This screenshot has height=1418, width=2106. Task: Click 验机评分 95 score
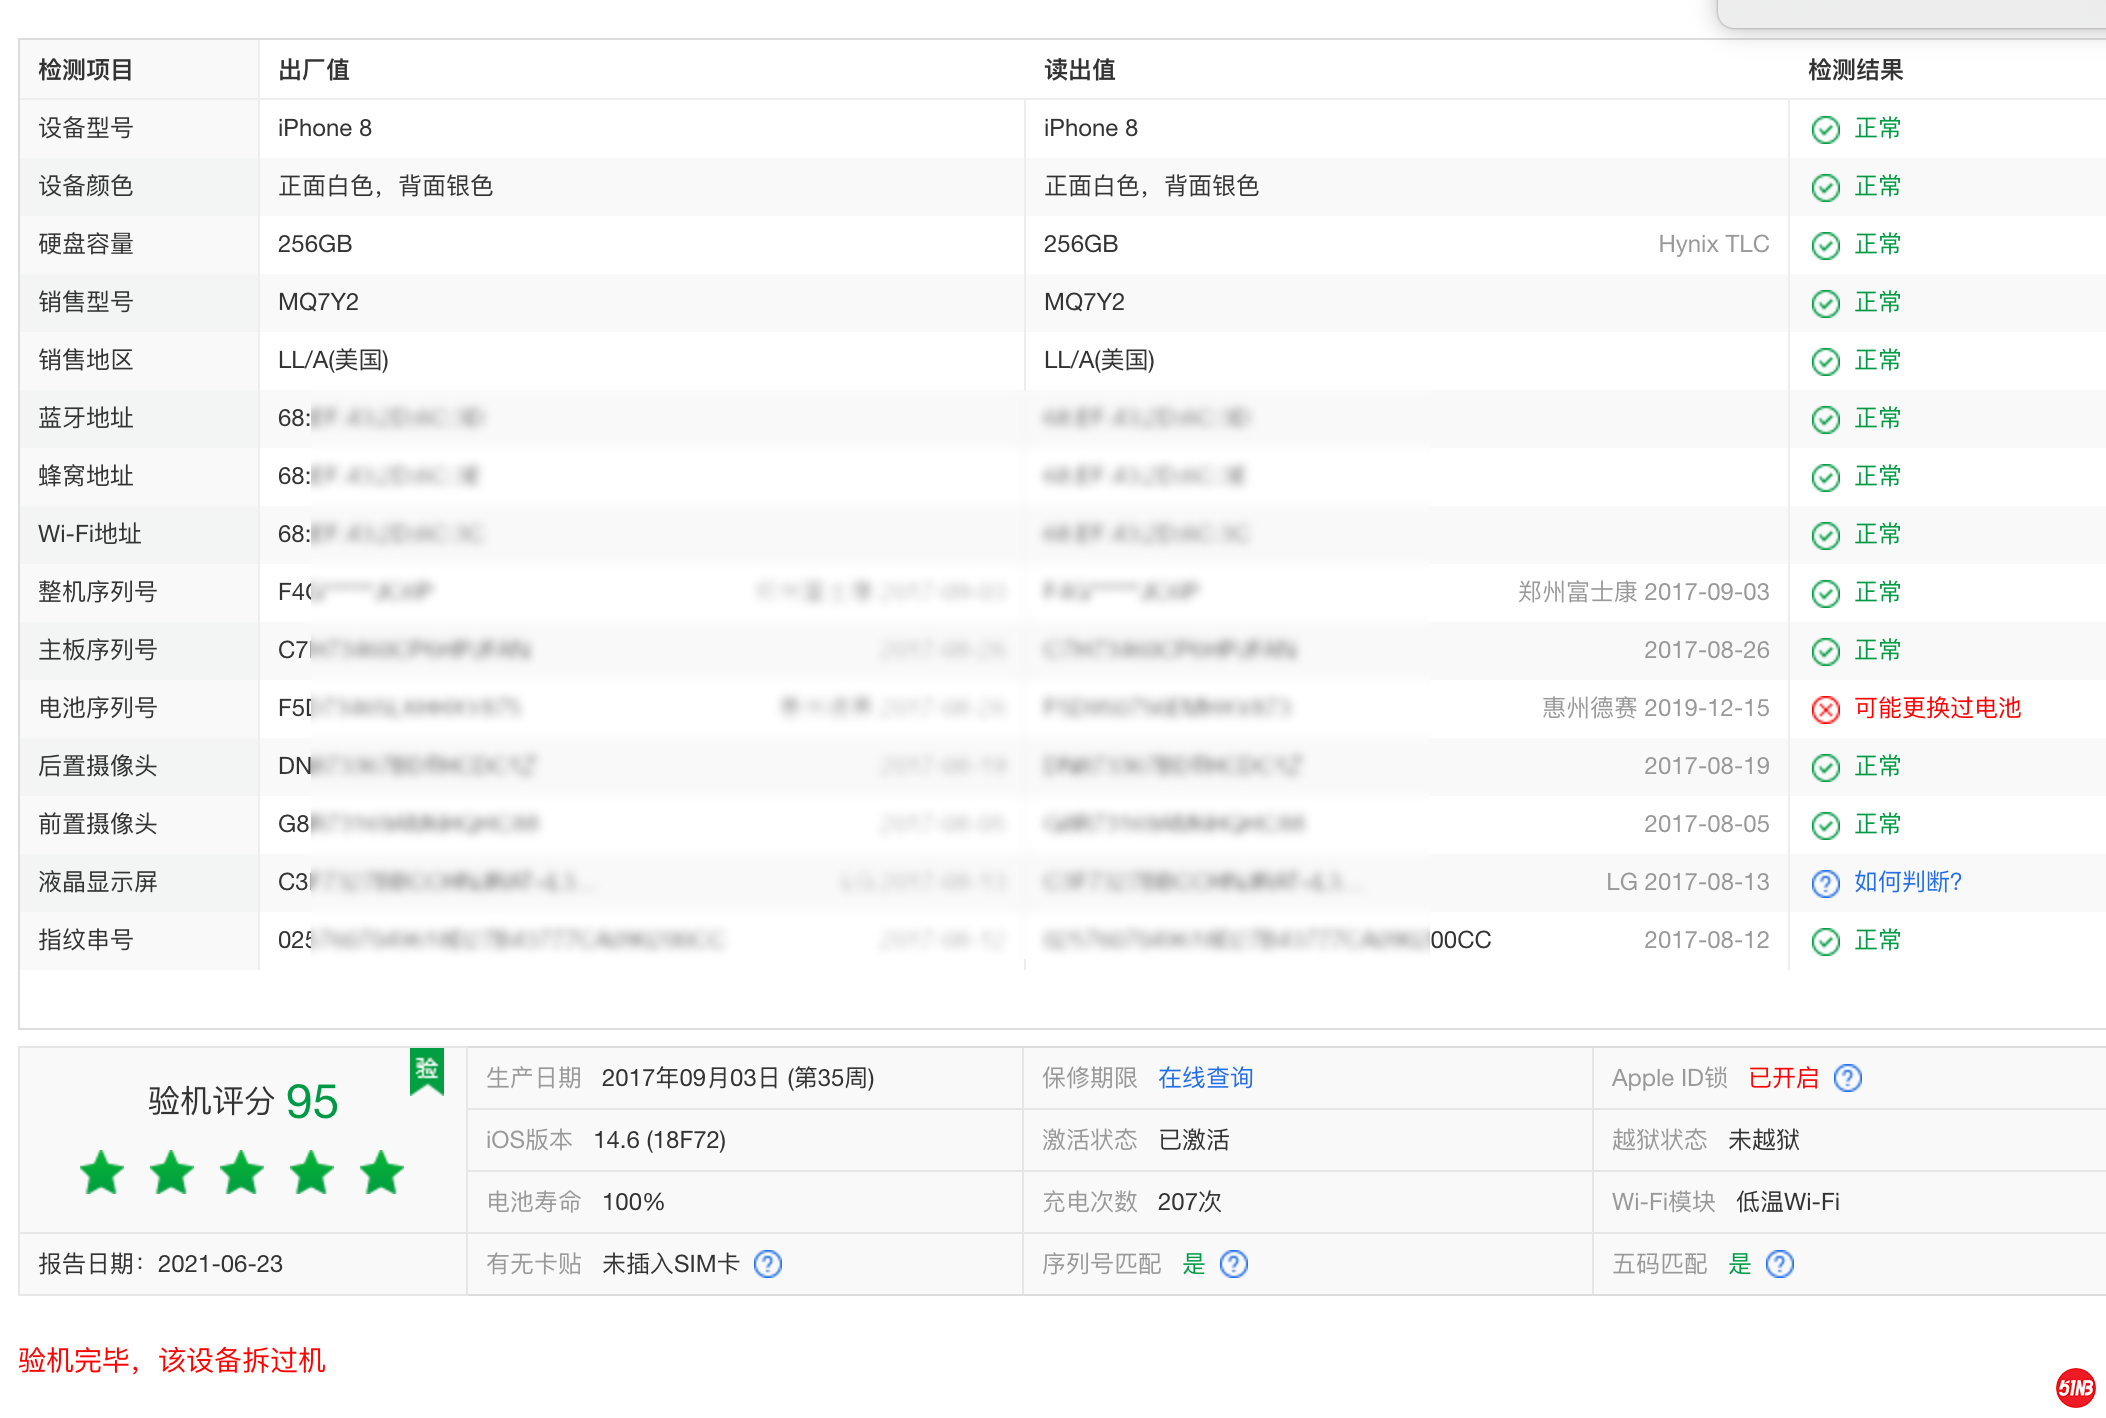[x=242, y=1102]
